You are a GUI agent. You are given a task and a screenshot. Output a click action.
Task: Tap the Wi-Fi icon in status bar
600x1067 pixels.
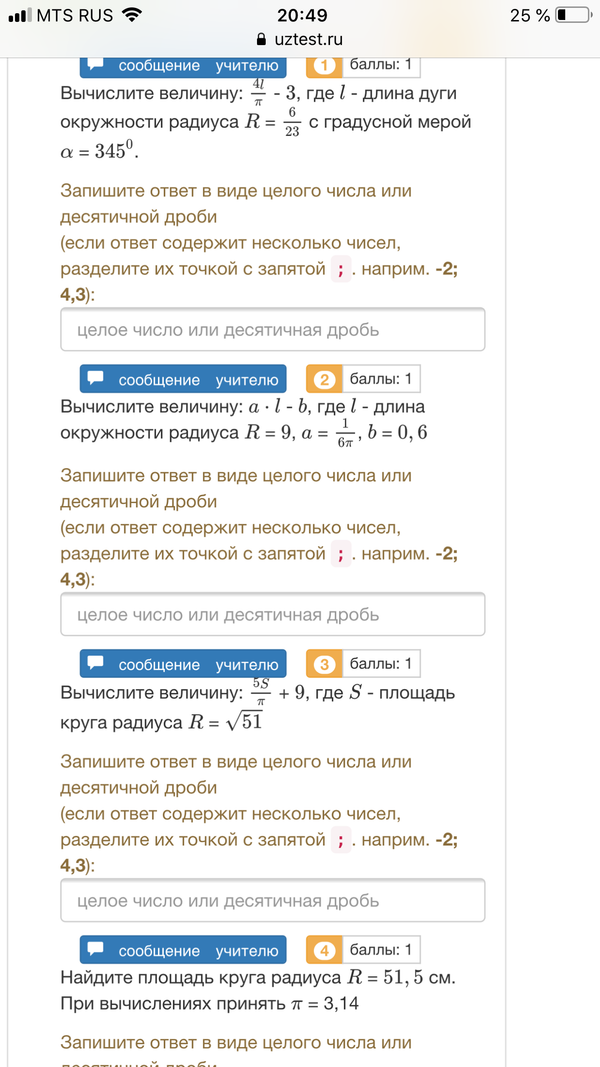(x=130, y=15)
